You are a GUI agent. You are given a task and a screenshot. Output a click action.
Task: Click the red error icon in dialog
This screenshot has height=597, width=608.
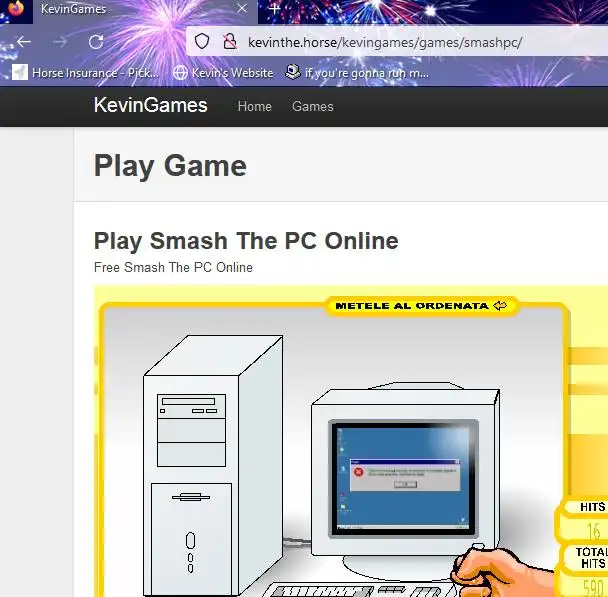(x=359, y=472)
